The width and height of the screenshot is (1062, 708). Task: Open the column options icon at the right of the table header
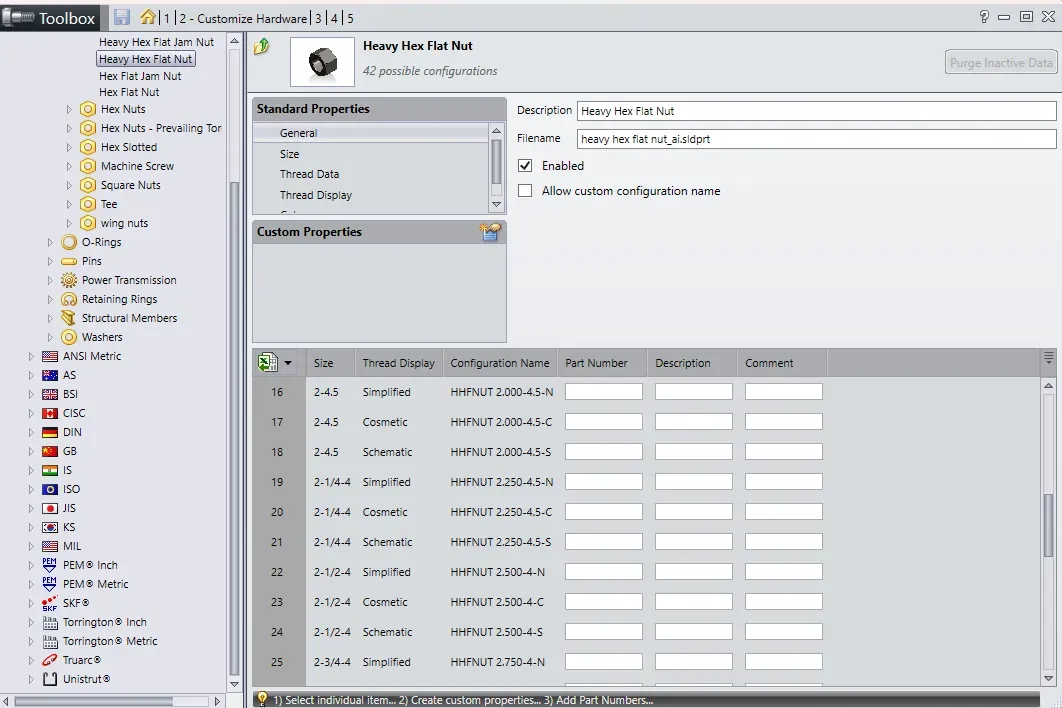tap(1048, 358)
